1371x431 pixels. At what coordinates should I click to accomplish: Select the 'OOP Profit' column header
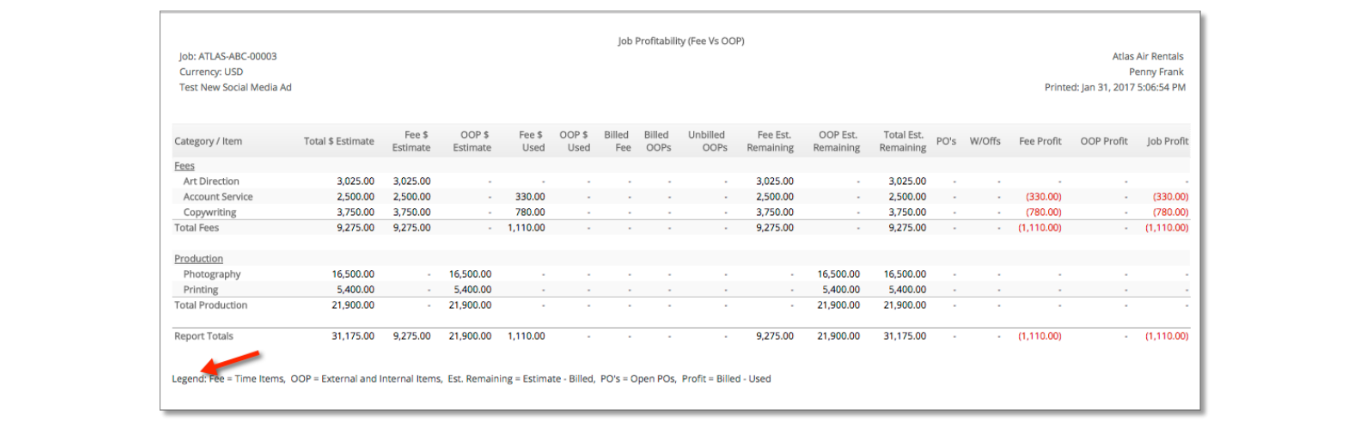[x=1104, y=142]
